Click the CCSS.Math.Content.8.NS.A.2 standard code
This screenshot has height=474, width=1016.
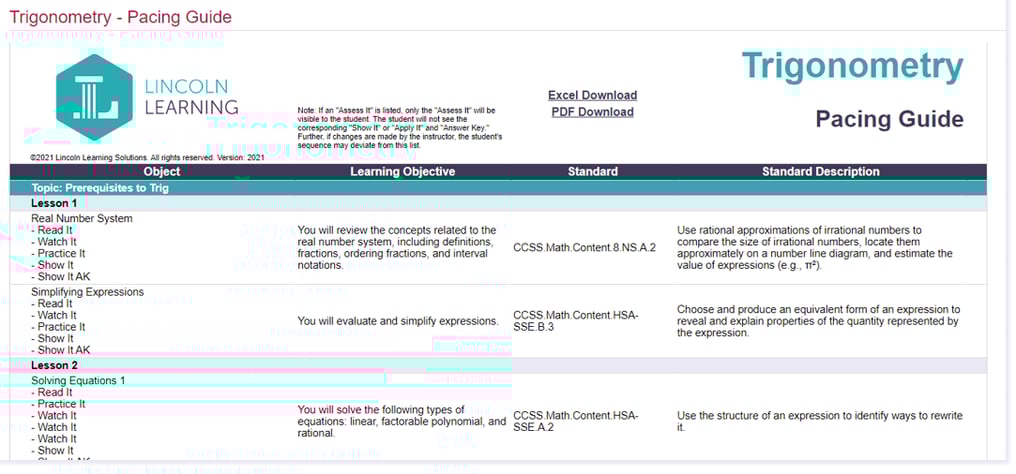(x=584, y=247)
